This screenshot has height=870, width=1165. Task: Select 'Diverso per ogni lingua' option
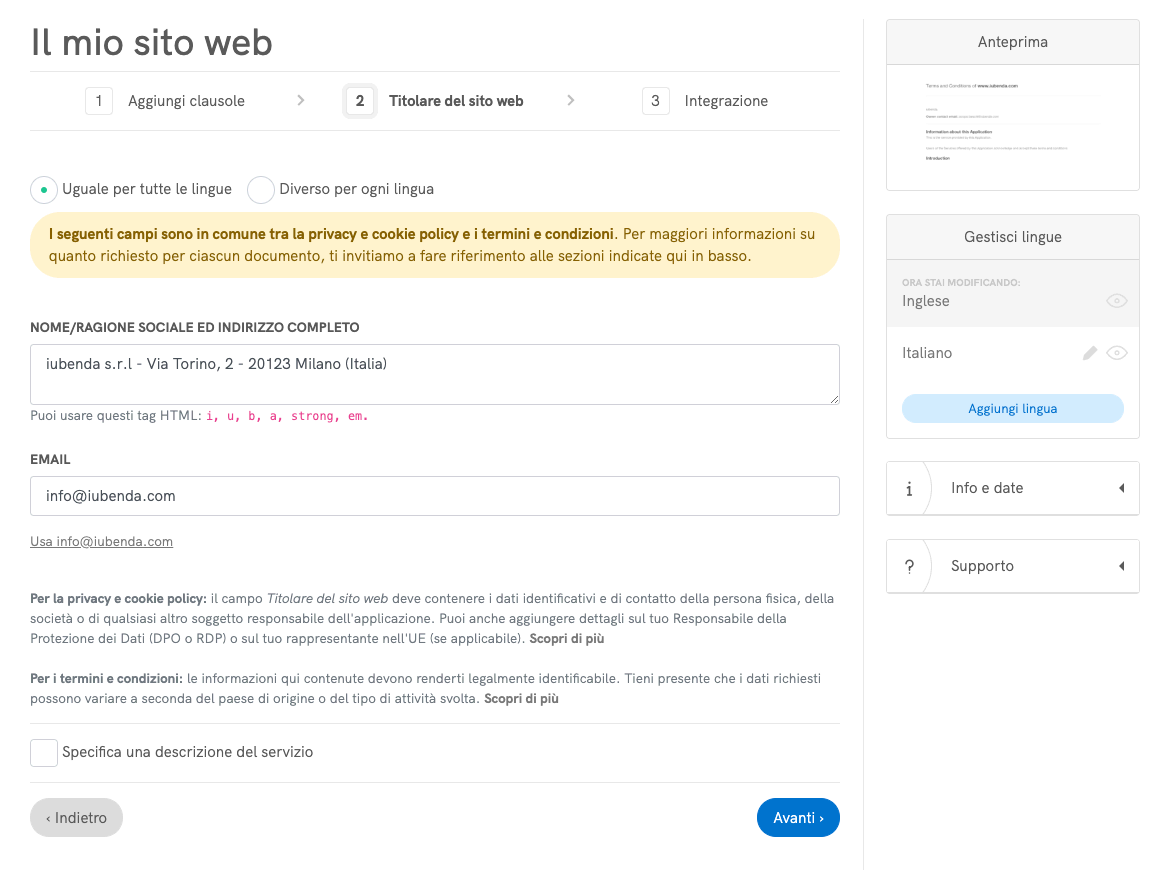tap(261, 189)
